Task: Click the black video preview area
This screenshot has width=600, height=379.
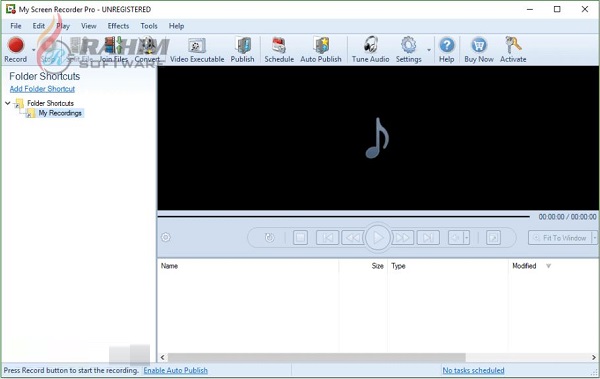Action: tap(378, 138)
